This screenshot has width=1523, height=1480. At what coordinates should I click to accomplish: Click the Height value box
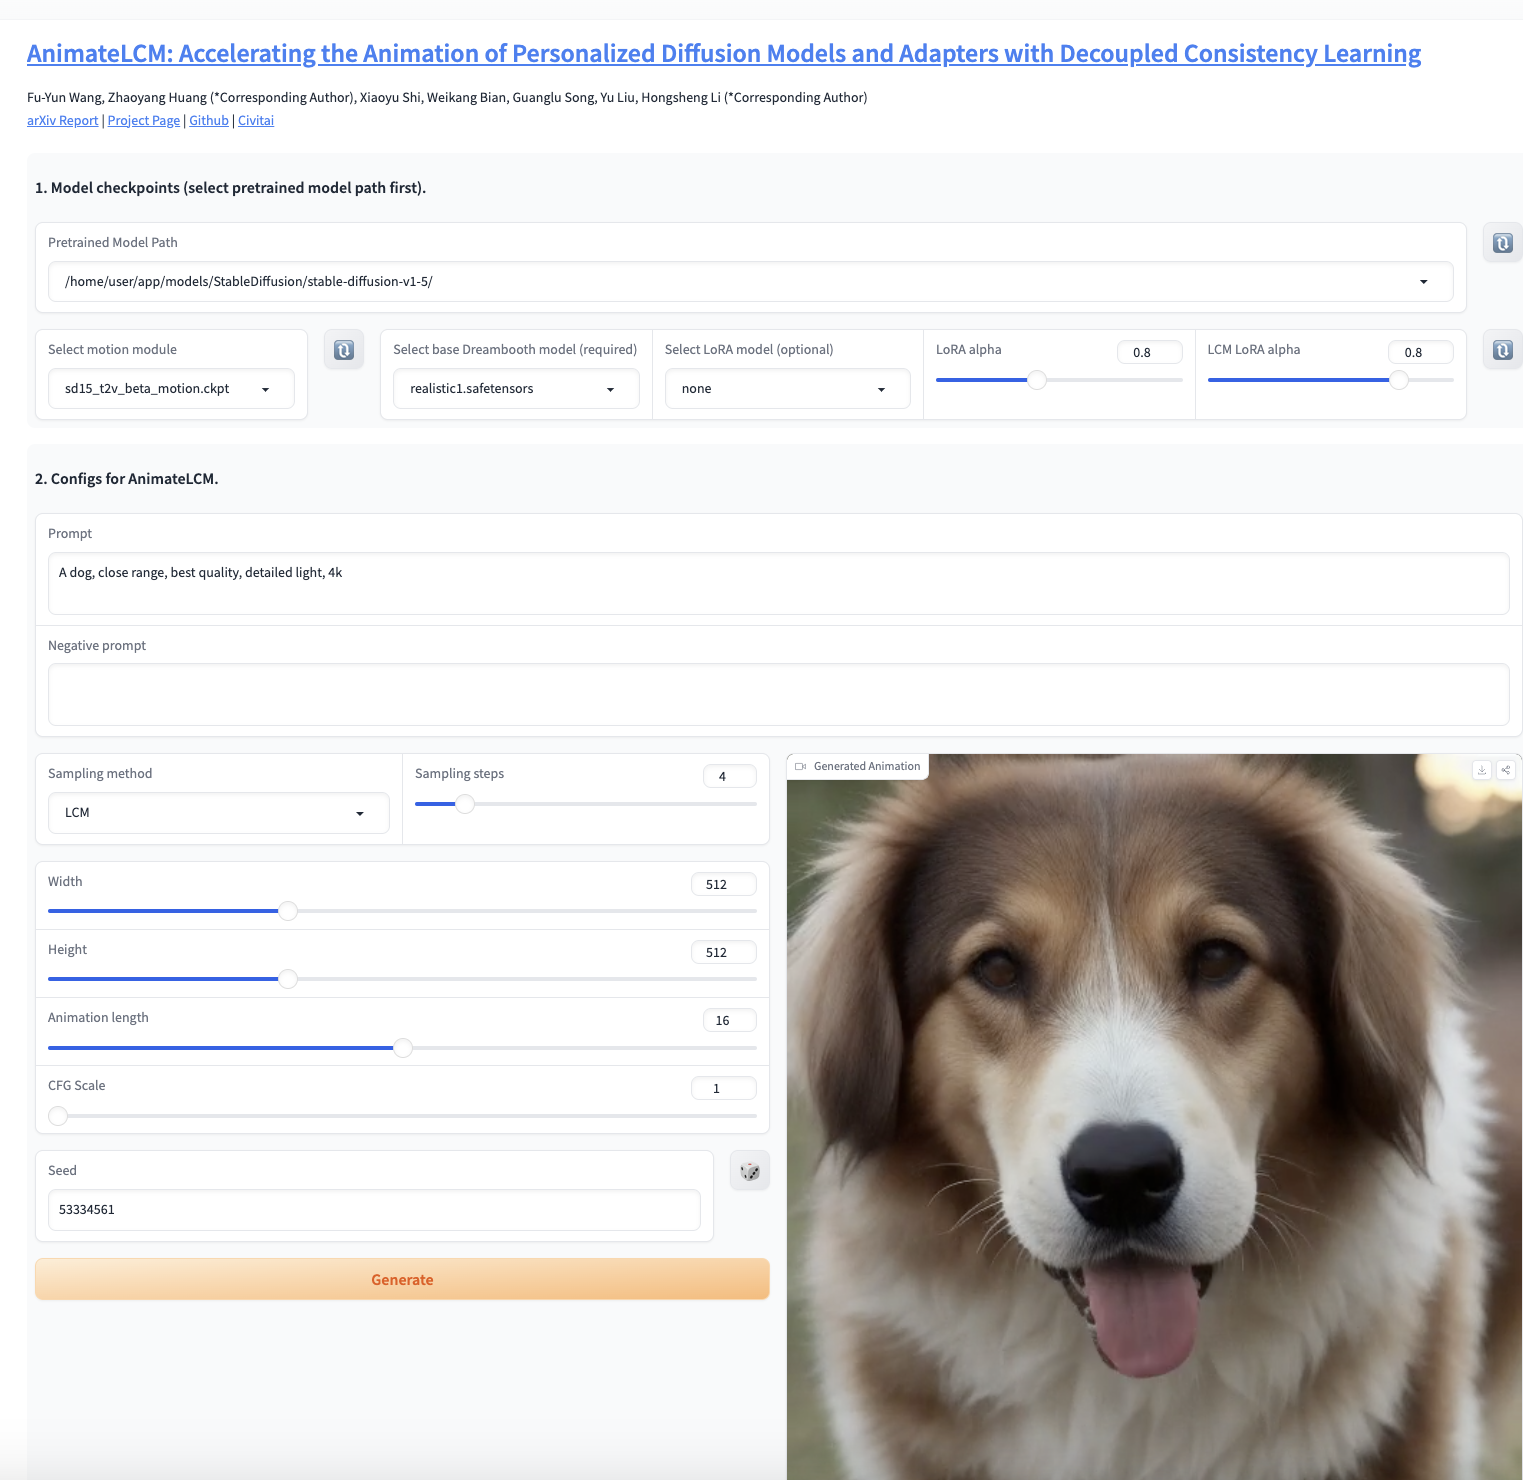tap(724, 952)
